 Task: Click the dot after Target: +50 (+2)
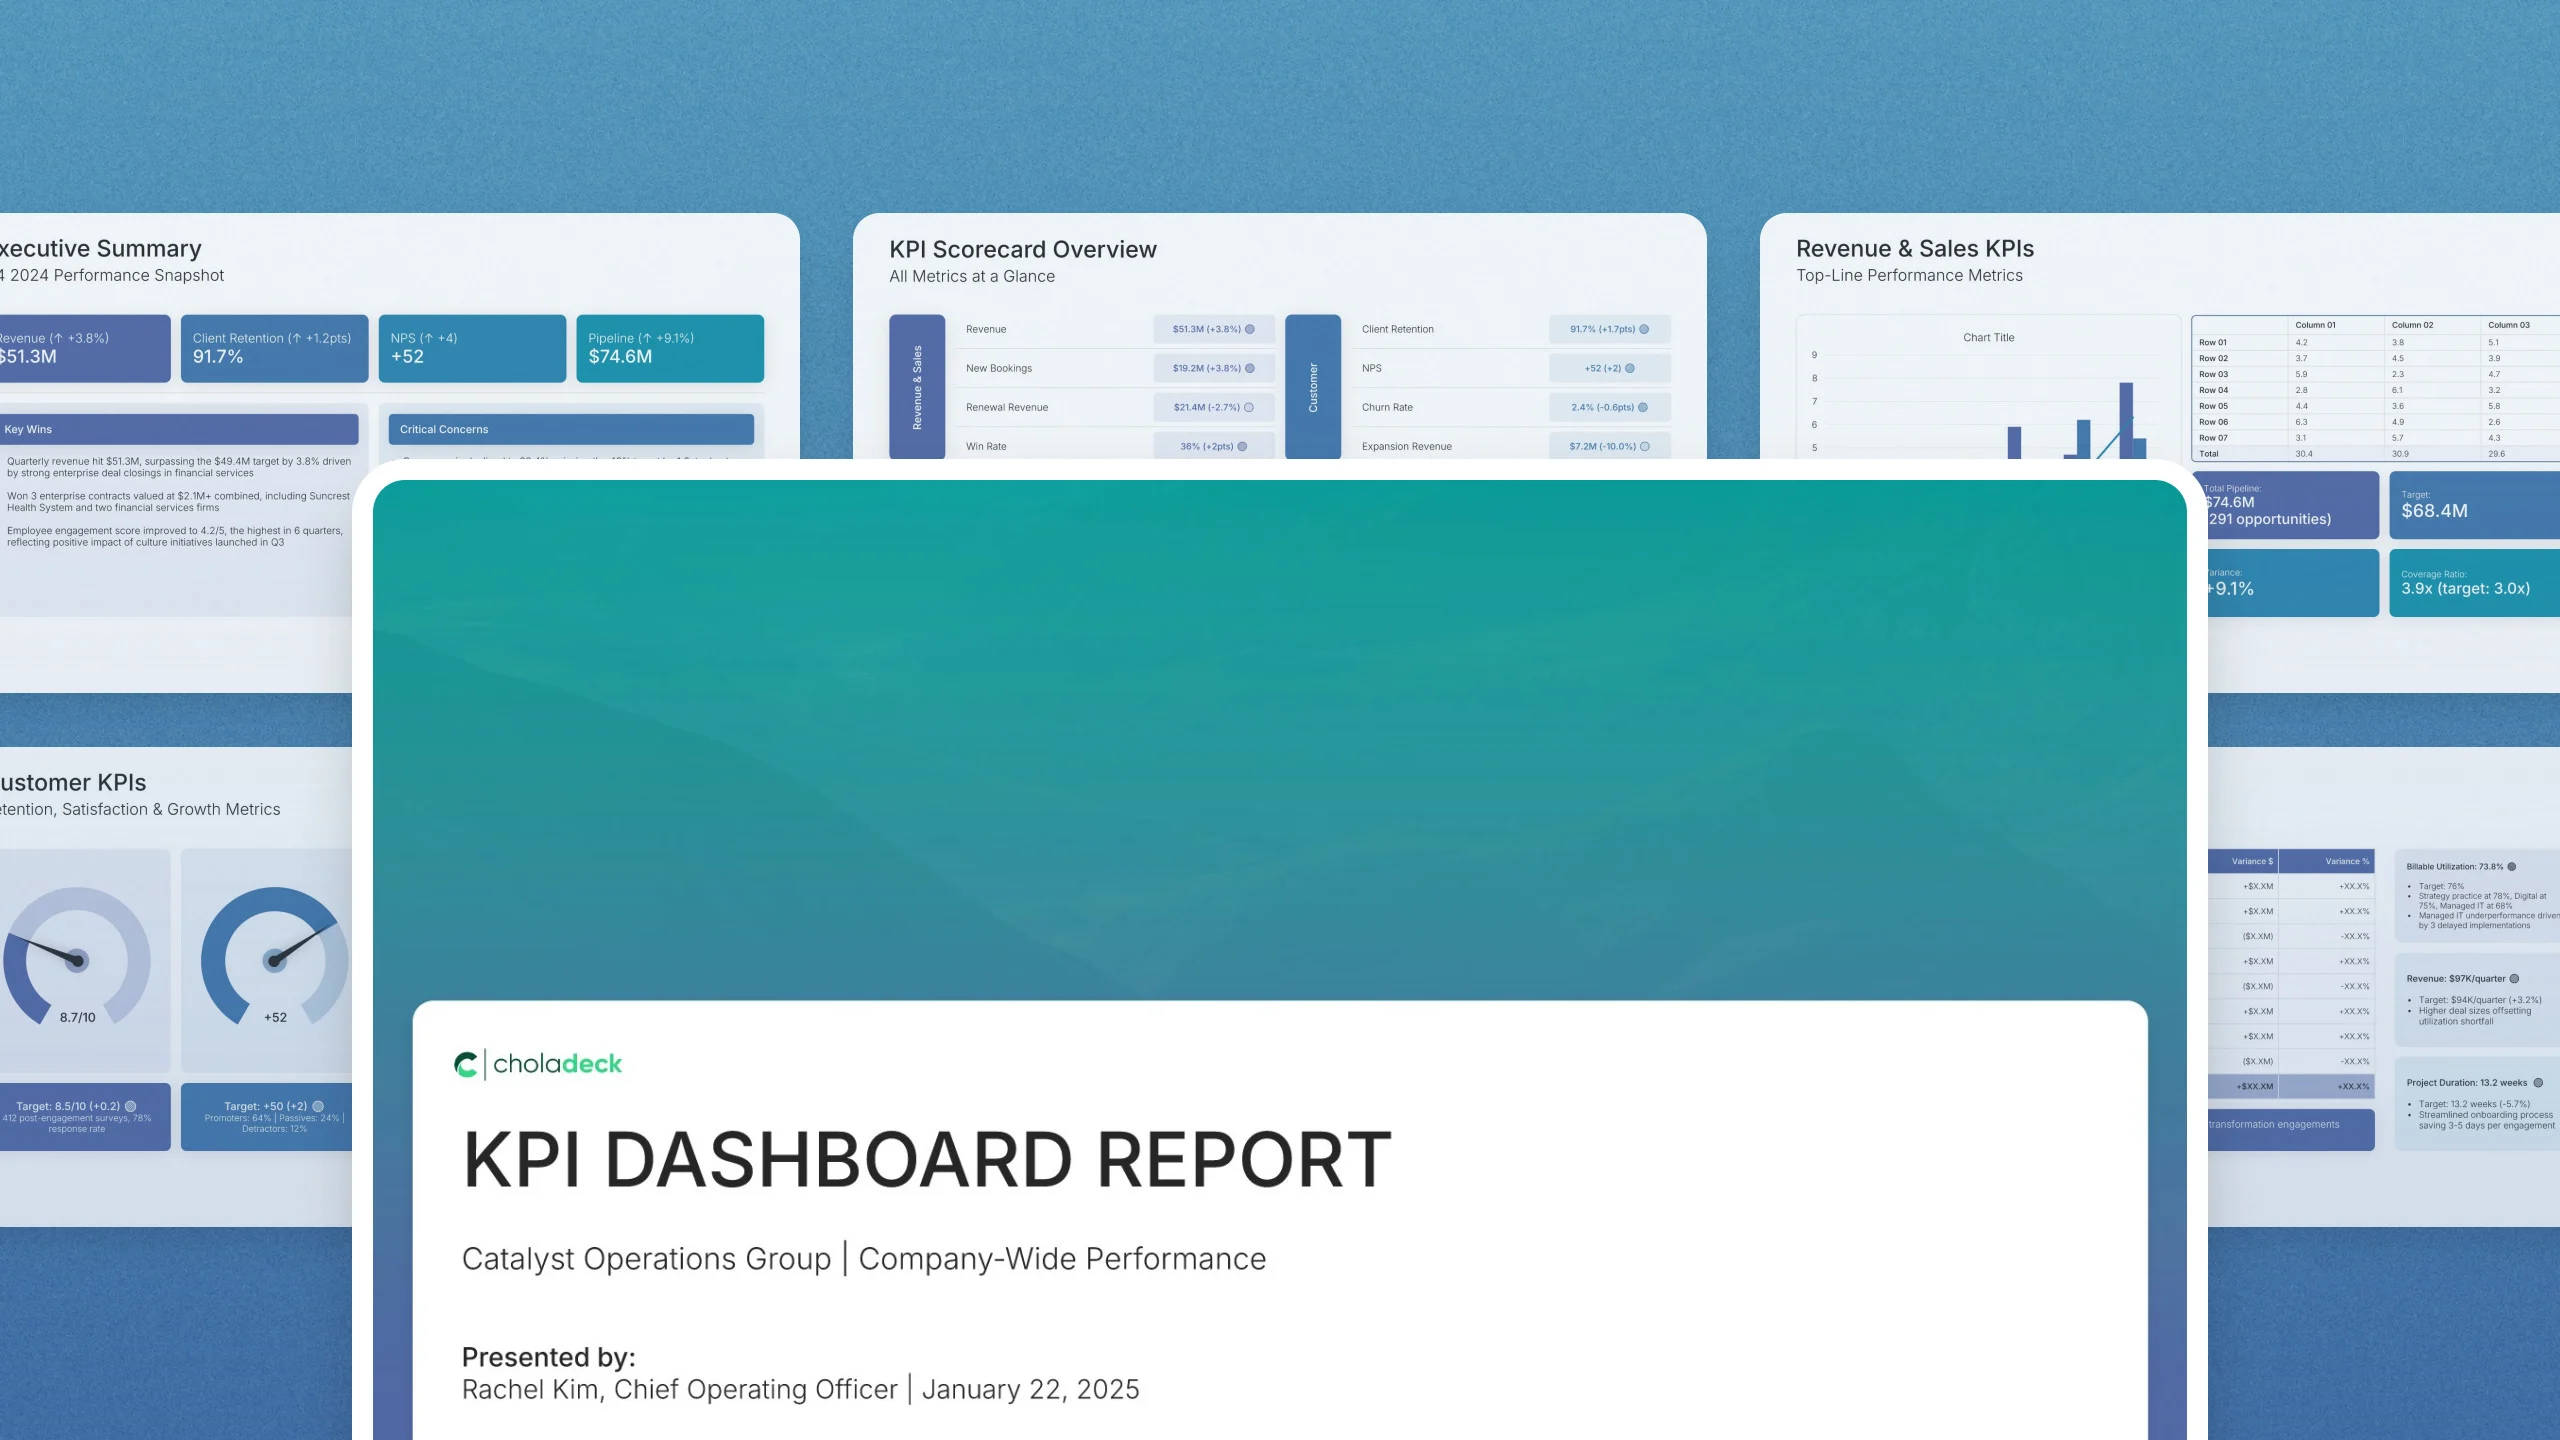tap(318, 1106)
